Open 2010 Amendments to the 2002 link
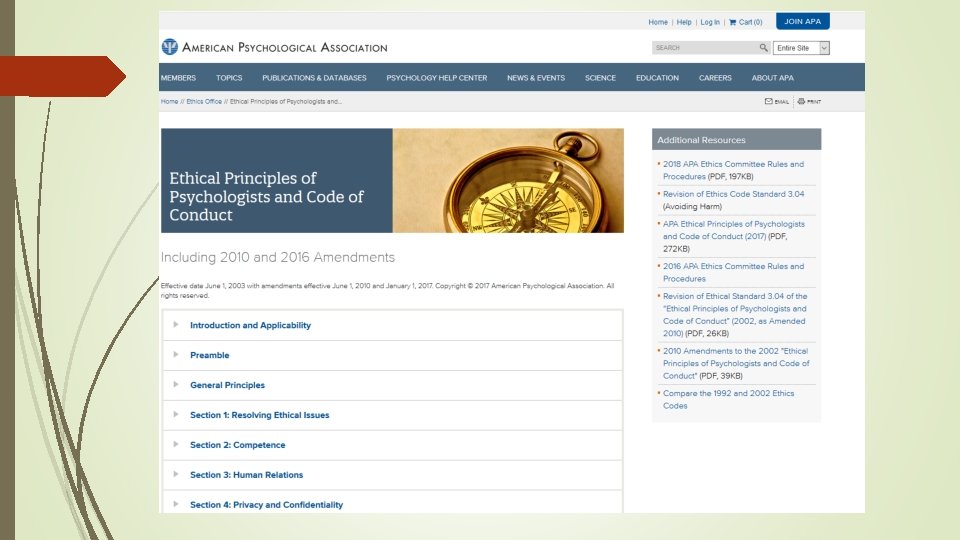 coord(736,363)
